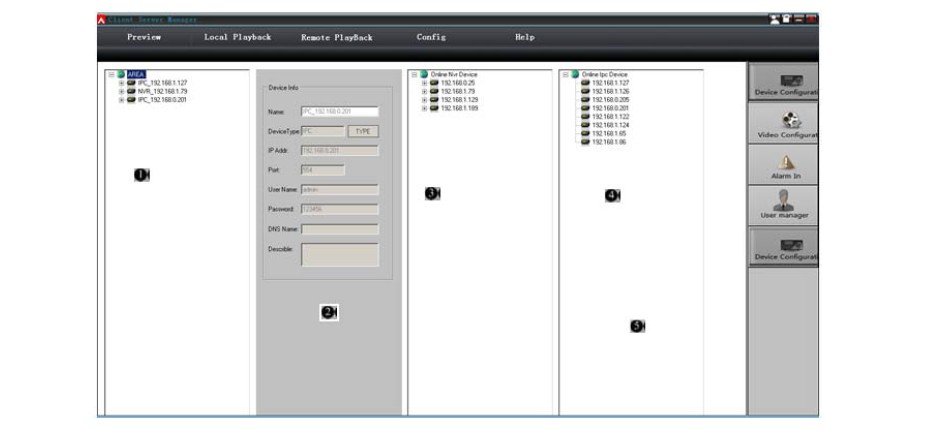Image resolution: width=943 pixels, height=432 pixels.
Task: Click device icon of 192.168.1.126 Ipc entry
Action: pos(586,91)
